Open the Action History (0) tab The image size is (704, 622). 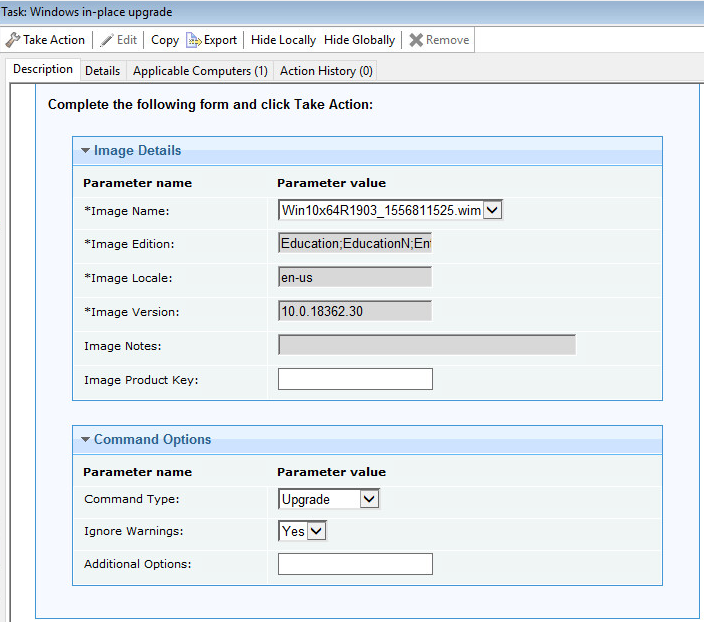click(326, 71)
